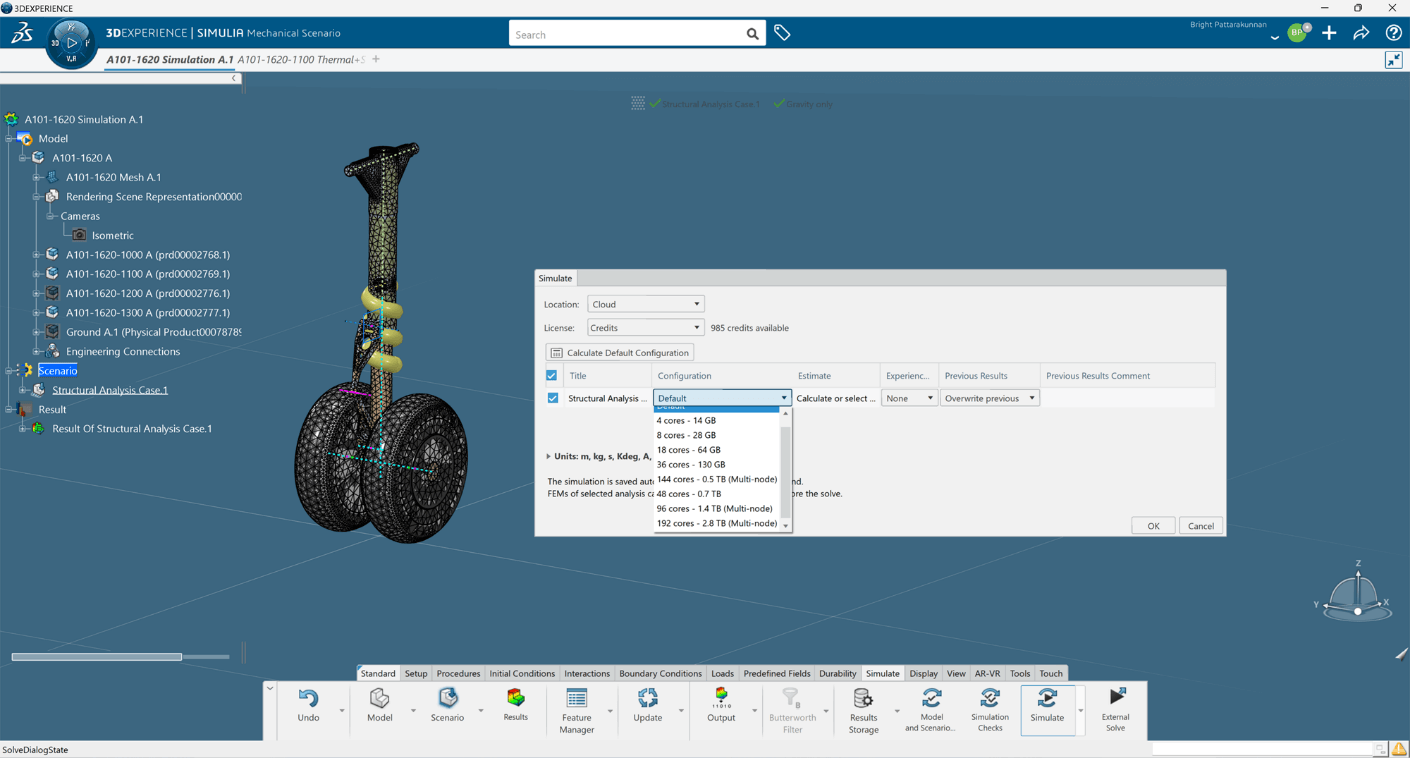Select 192 cores - 2.8 TB (Multi-node)
1410x758 pixels.
(x=716, y=523)
